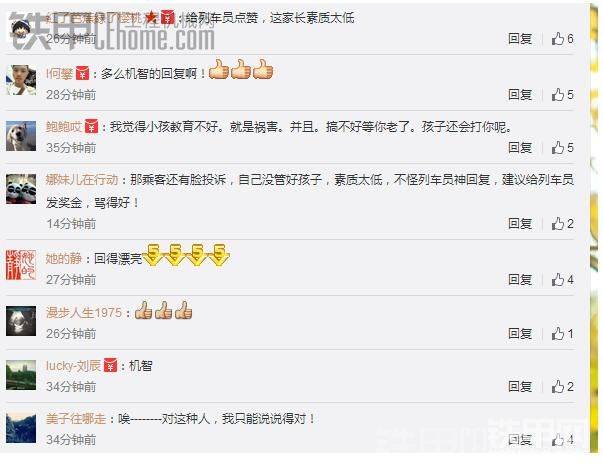603x475 pixels.
Task: Open 她的静's red seal avatar
Action: coord(21,265)
